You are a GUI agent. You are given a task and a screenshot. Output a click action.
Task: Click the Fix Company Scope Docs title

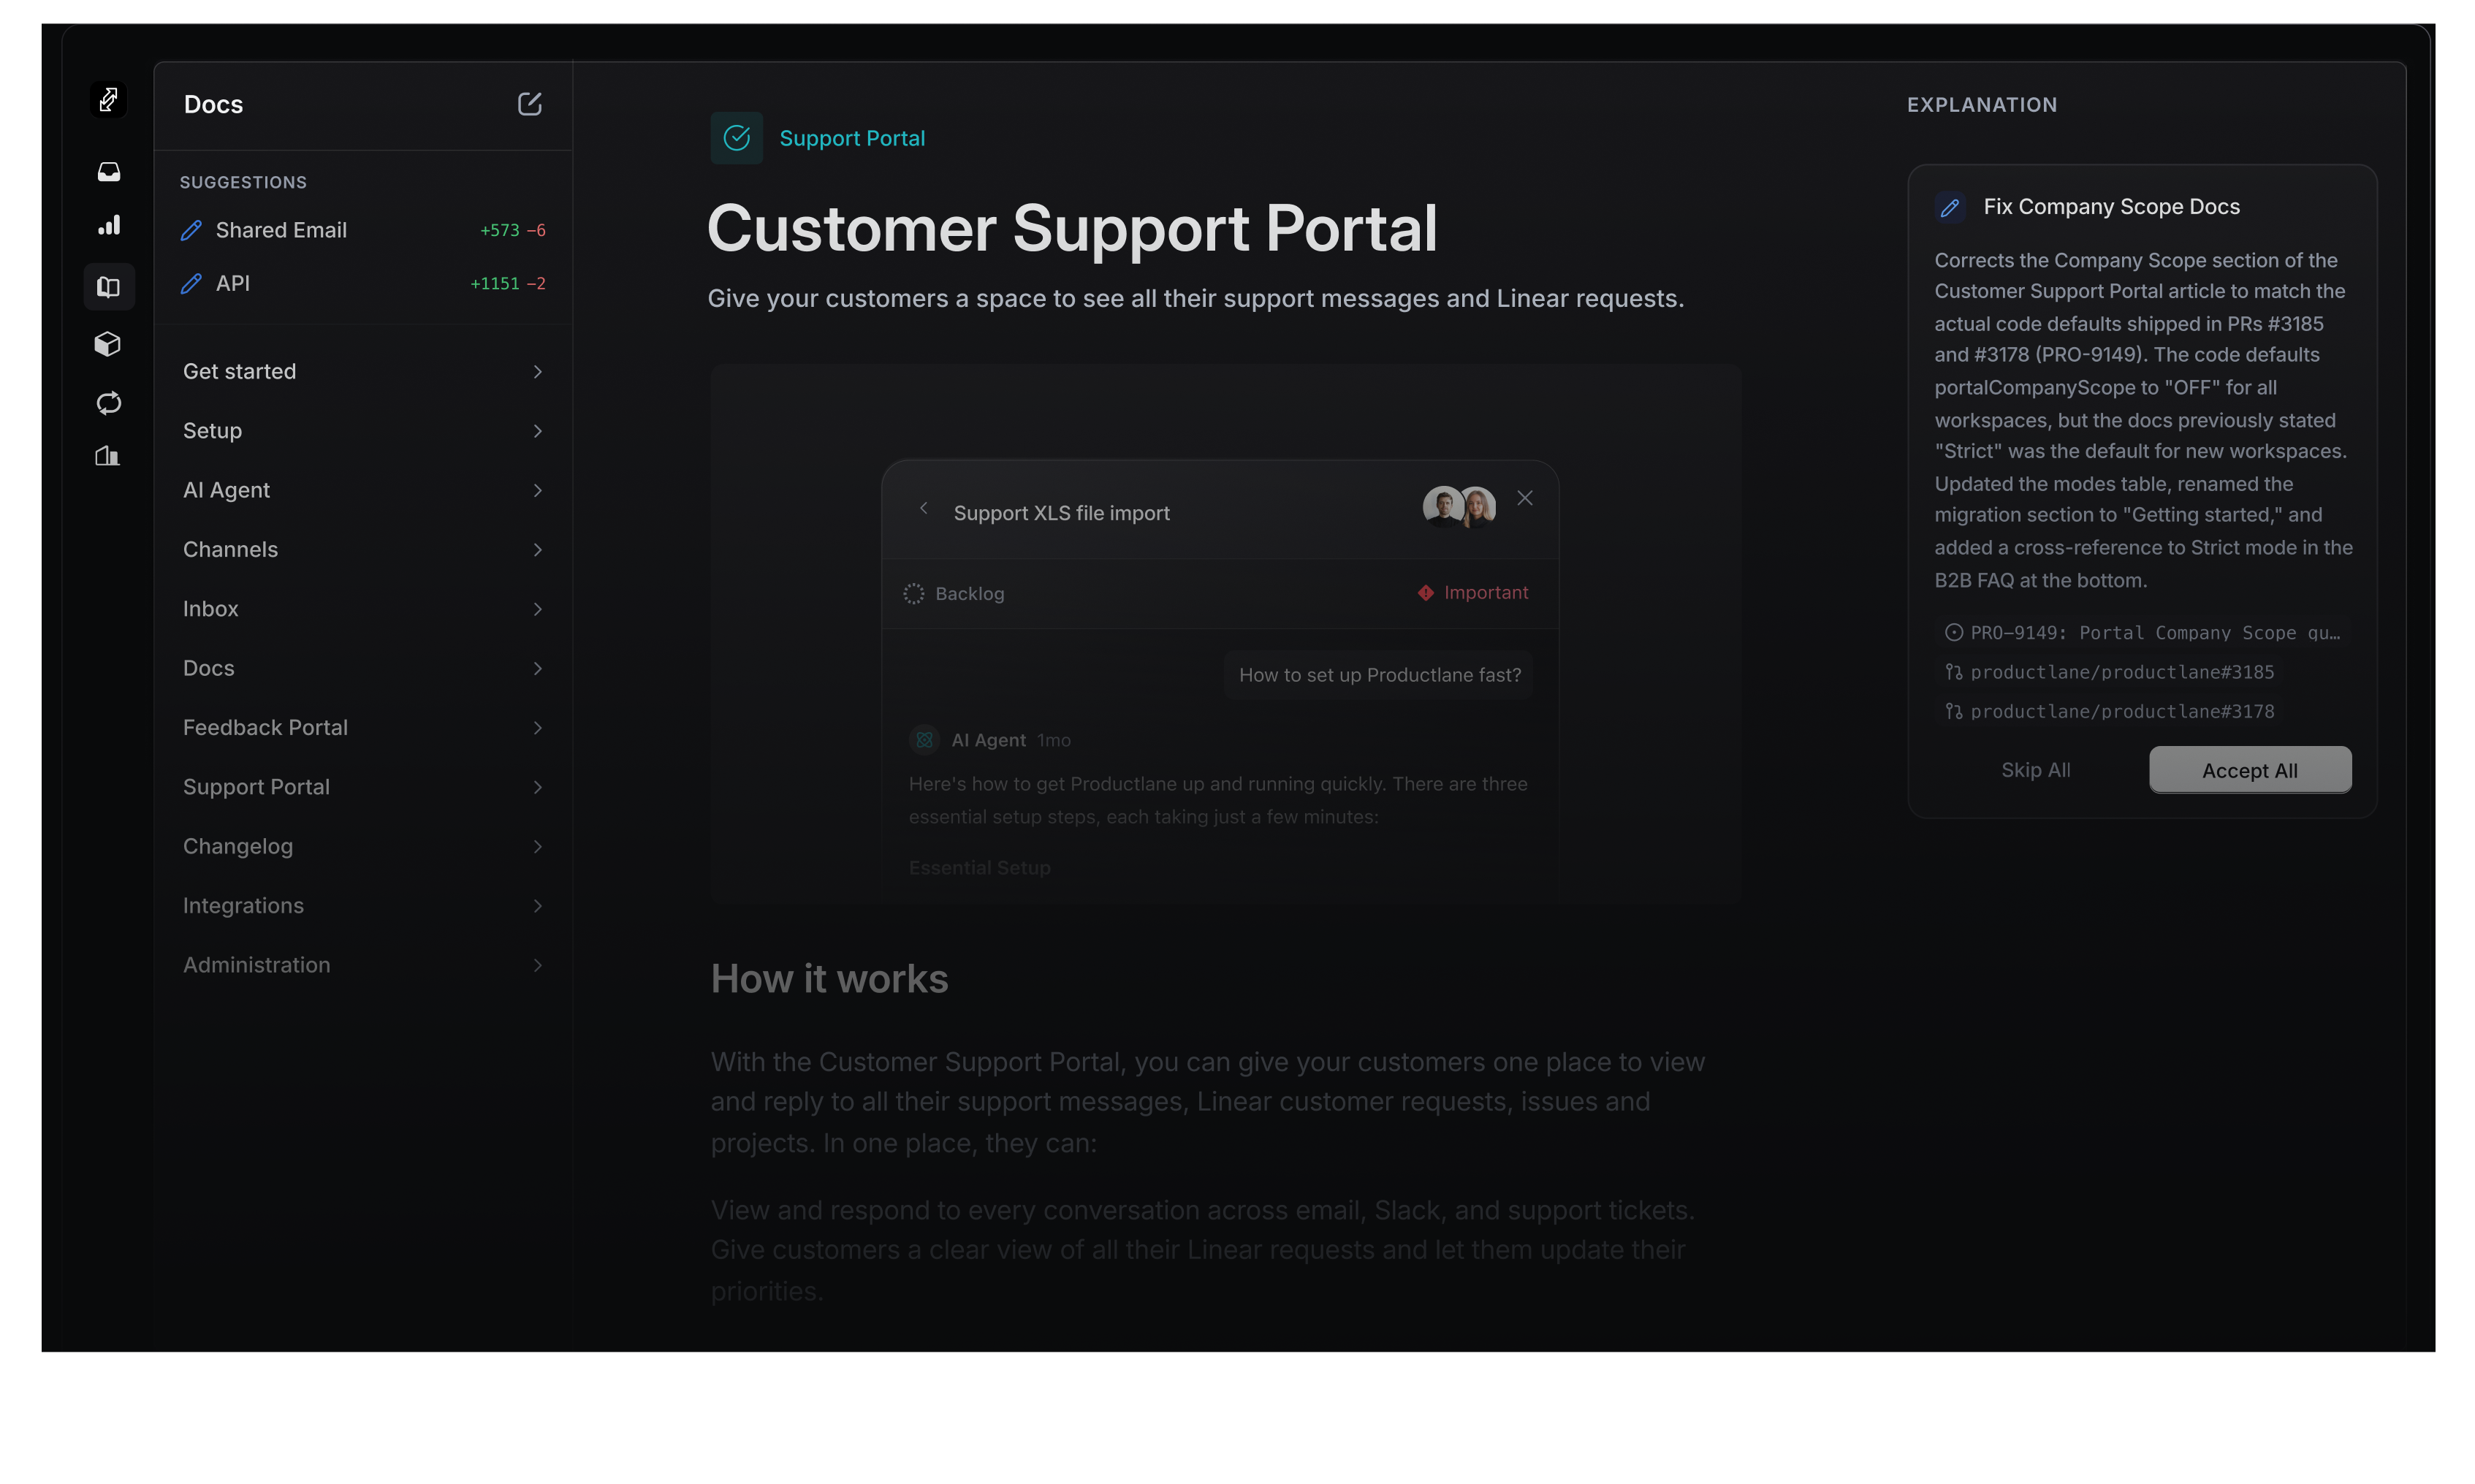2111,207
